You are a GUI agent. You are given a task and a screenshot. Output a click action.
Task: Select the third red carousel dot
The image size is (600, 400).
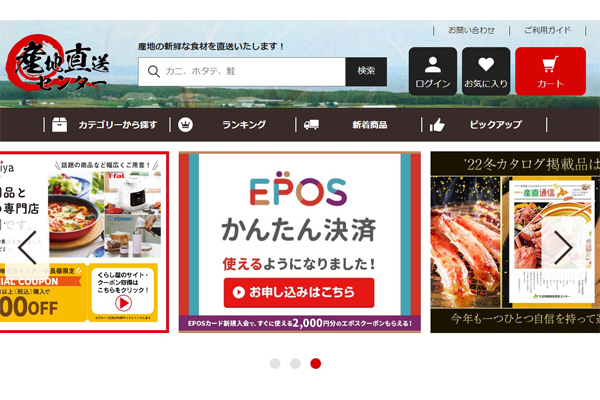tap(316, 363)
